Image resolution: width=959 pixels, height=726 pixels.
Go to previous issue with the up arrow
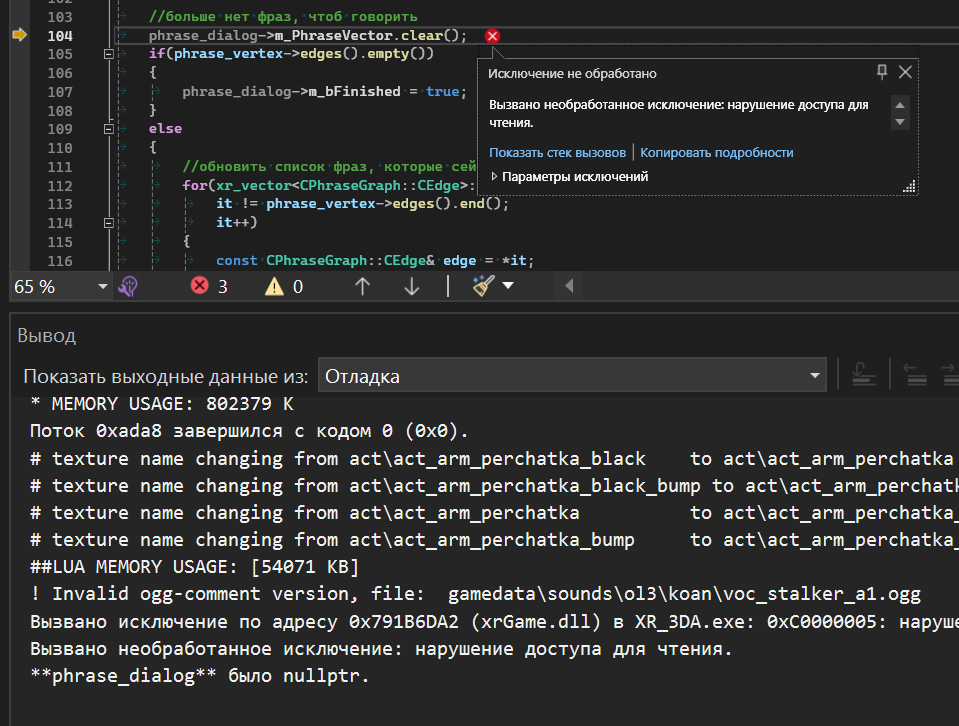(363, 287)
